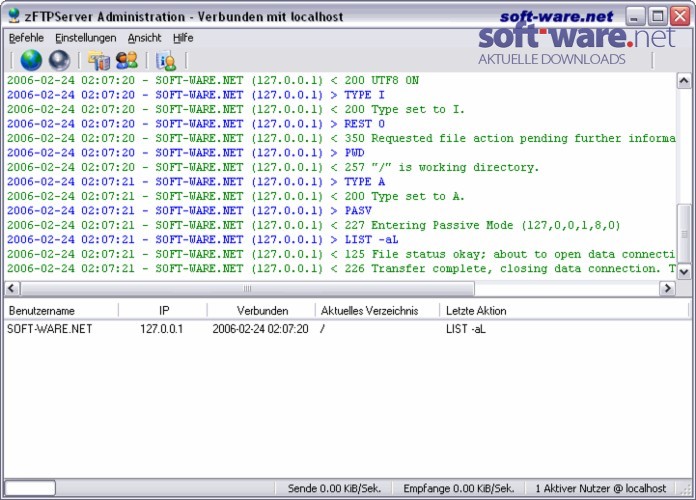This screenshot has width=696, height=500.
Task: Open the folders settings toolbar icon
Action: point(99,60)
